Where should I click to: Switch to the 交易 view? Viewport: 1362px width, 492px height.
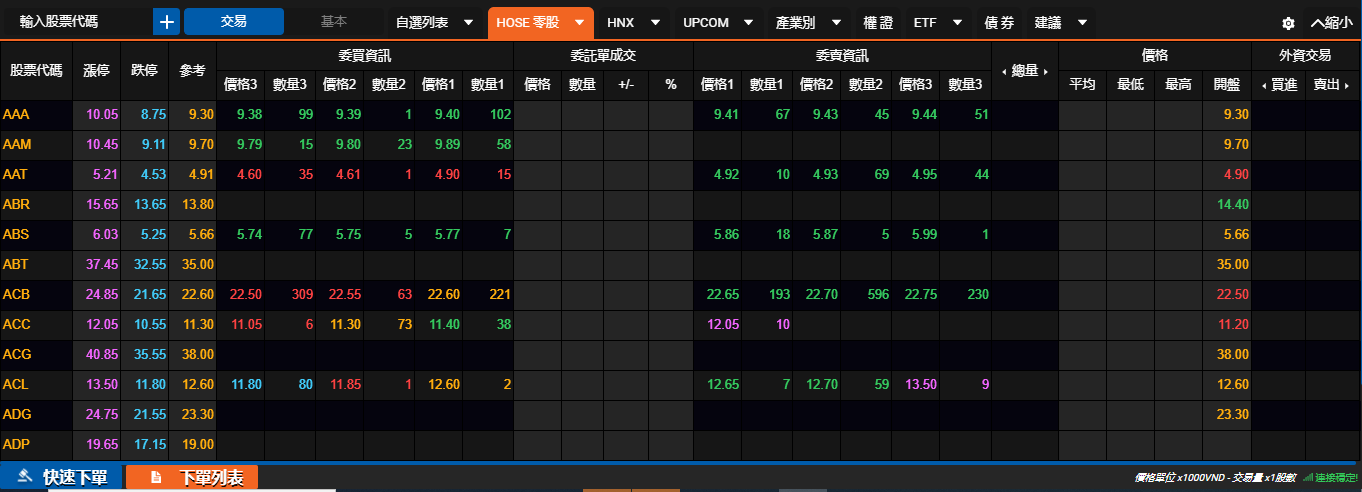point(234,22)
